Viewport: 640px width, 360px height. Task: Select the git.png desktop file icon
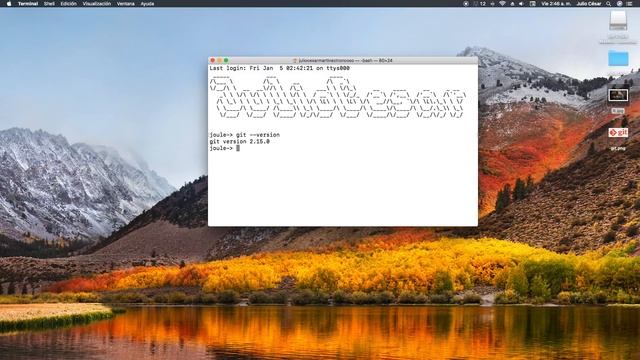point(618,133)
